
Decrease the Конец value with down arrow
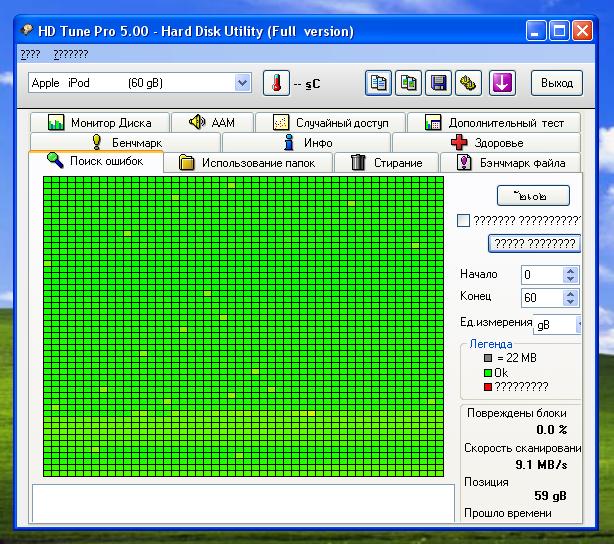pyautogui.click(x=570, y=302)
